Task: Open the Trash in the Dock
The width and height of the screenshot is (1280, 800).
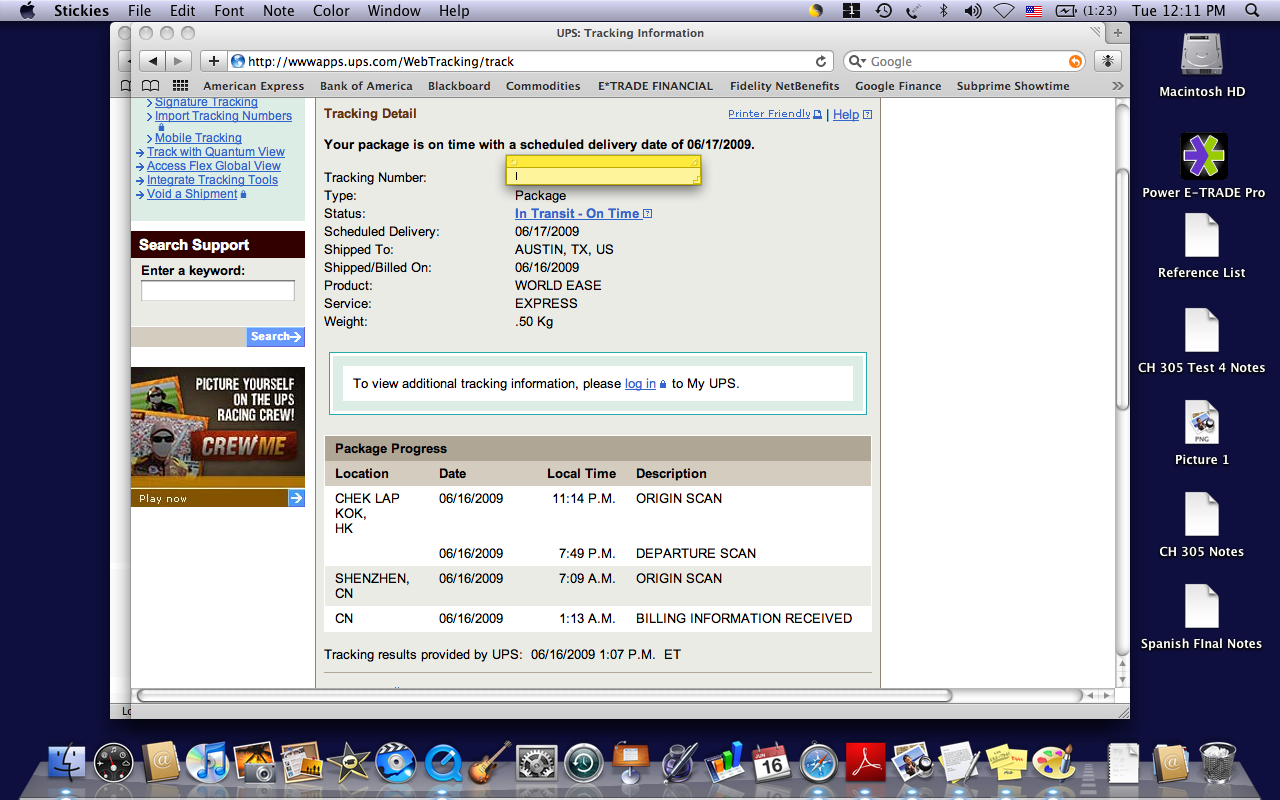Action: click(1217, 763)
